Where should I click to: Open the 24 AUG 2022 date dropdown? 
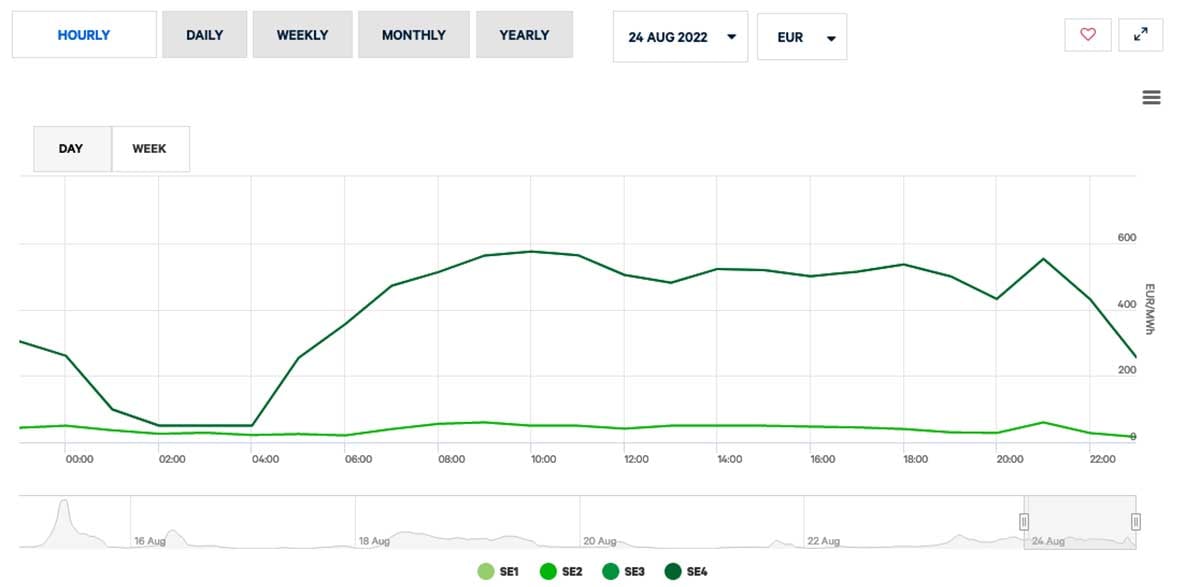680,37
